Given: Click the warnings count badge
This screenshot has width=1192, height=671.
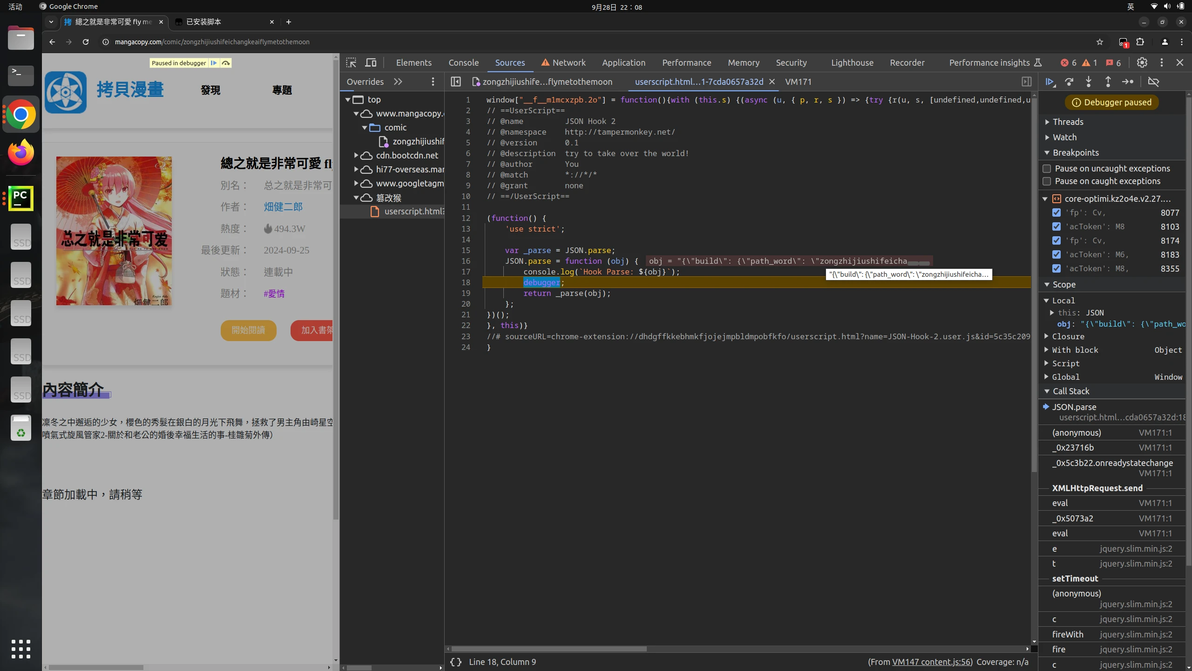Looking at the screenshot, I should point(1089,62).
